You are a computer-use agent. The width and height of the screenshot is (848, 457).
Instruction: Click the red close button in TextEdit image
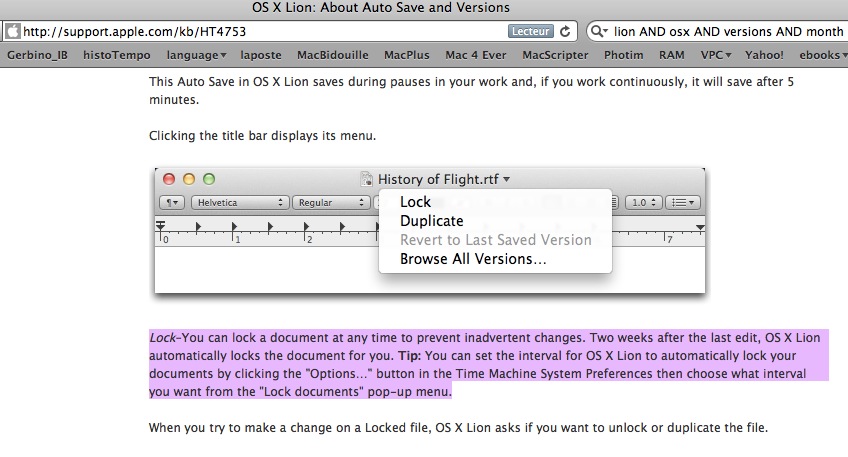(x=169, y=179)
